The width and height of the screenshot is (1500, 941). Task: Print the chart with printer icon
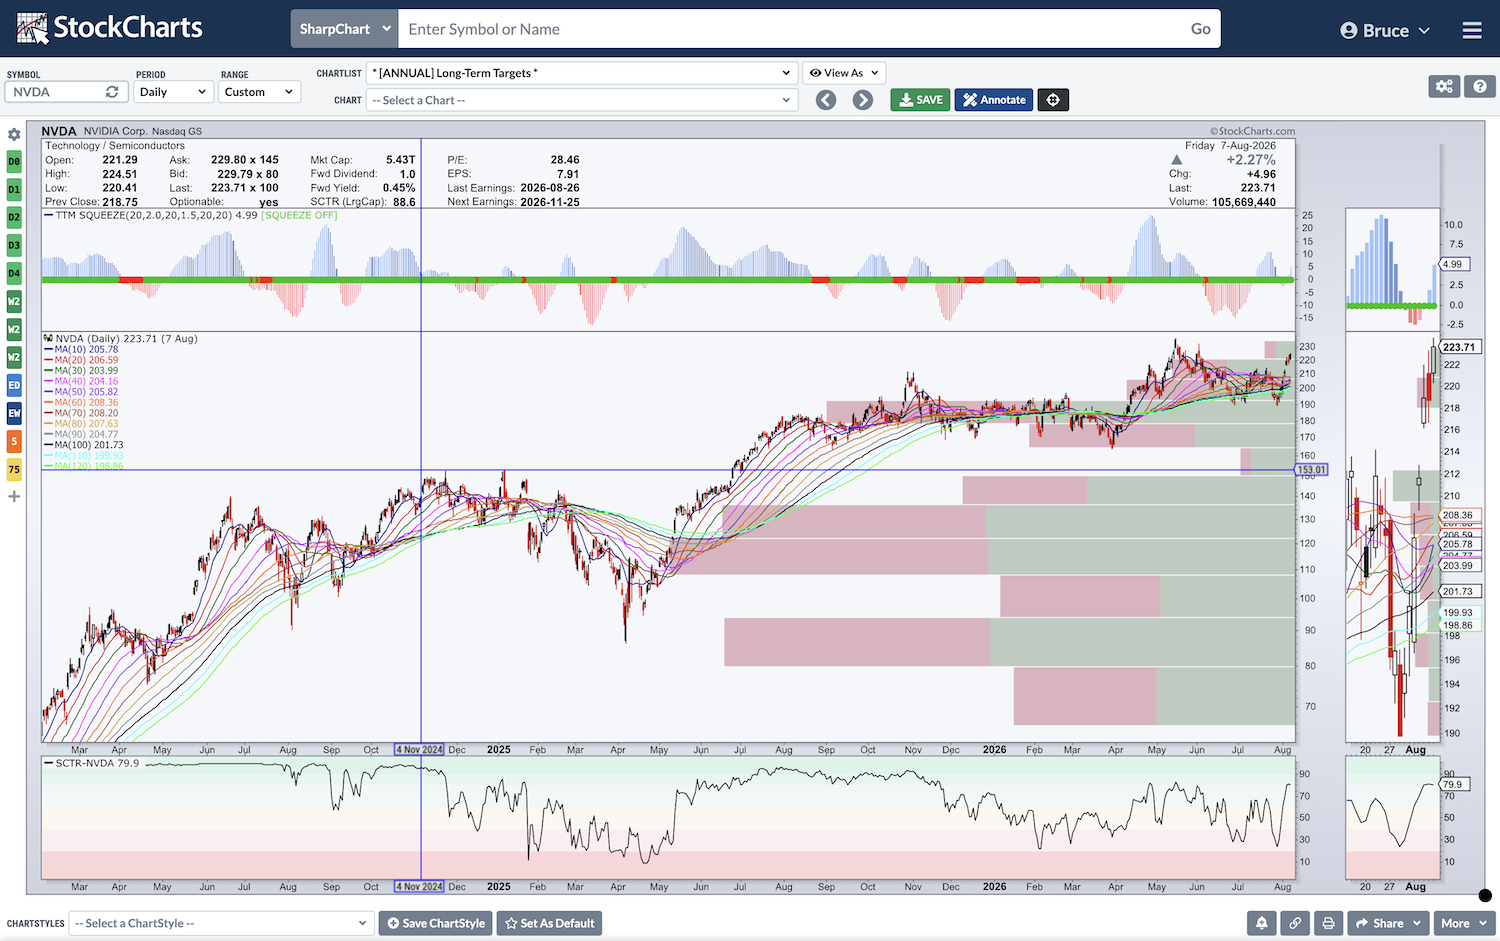coord(1328,923)
